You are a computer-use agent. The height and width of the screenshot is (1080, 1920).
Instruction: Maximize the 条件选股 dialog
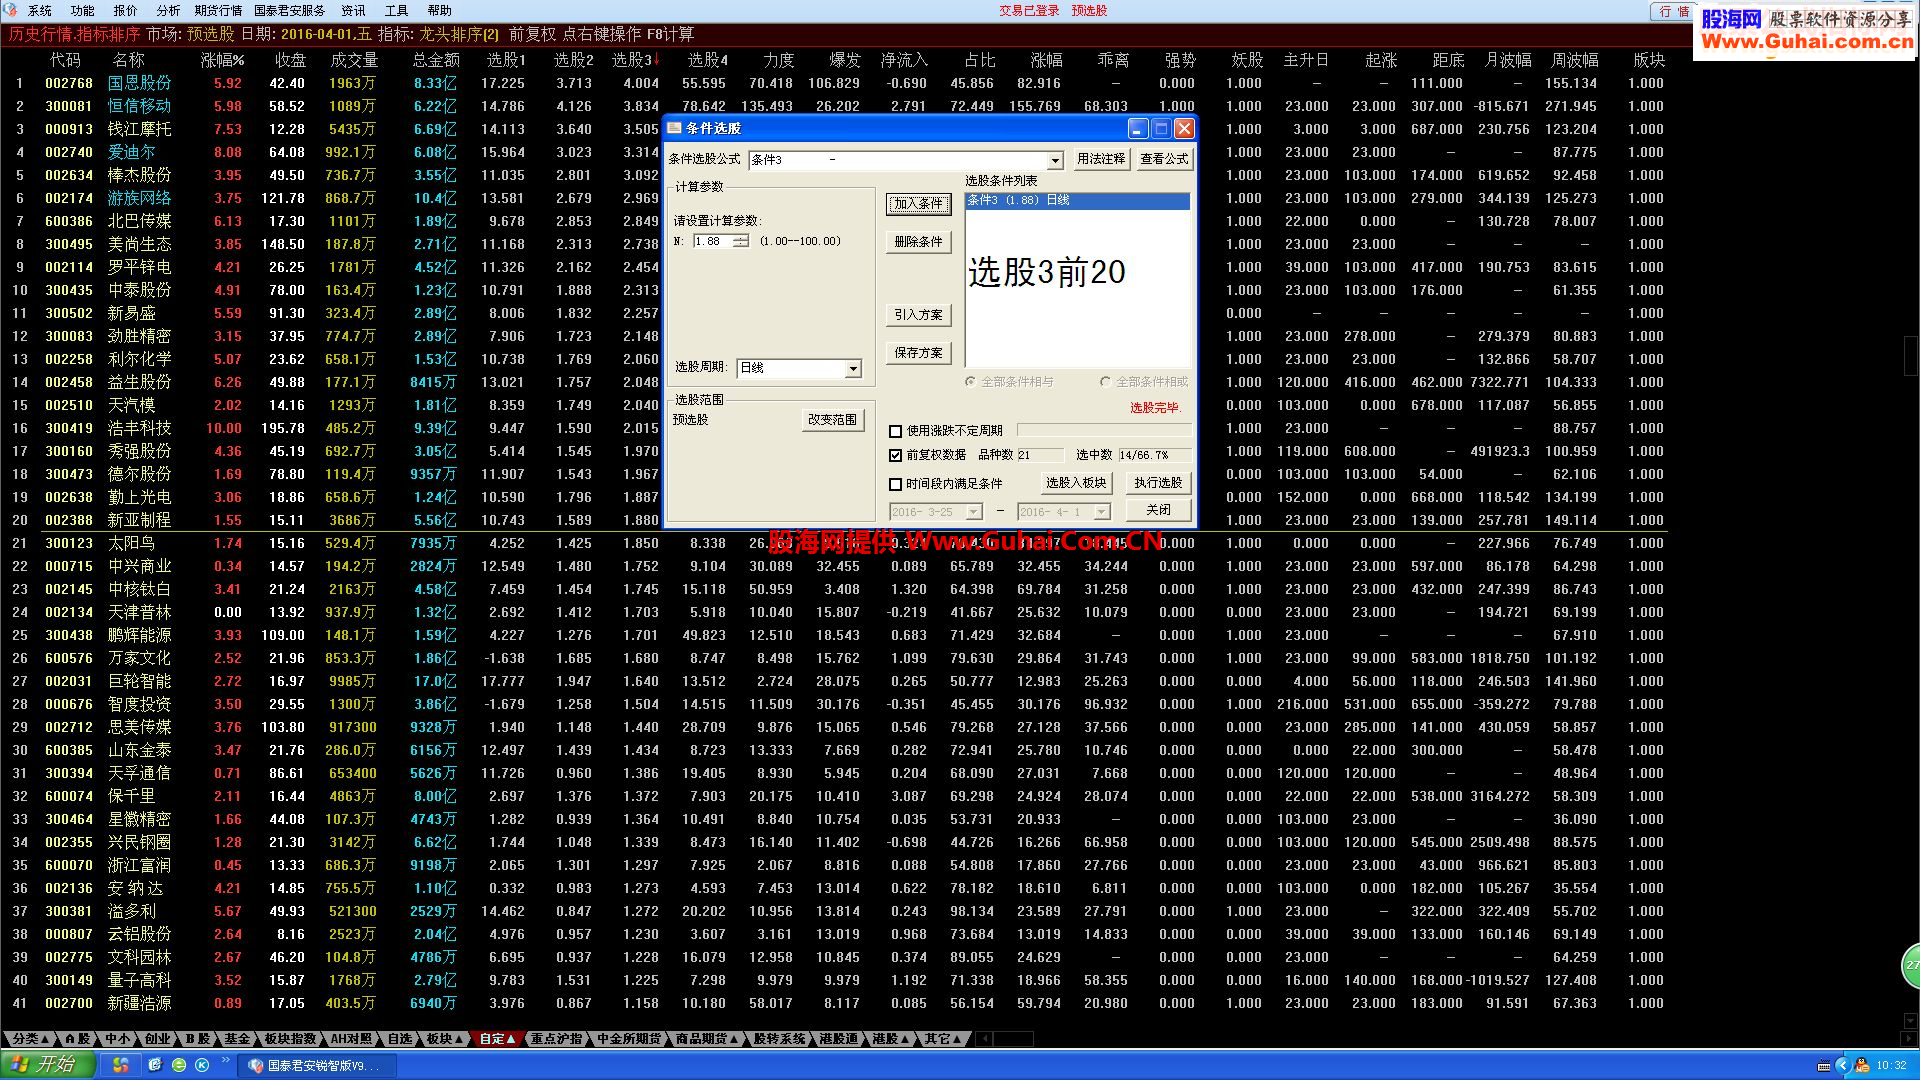[x=1161, y=128]
